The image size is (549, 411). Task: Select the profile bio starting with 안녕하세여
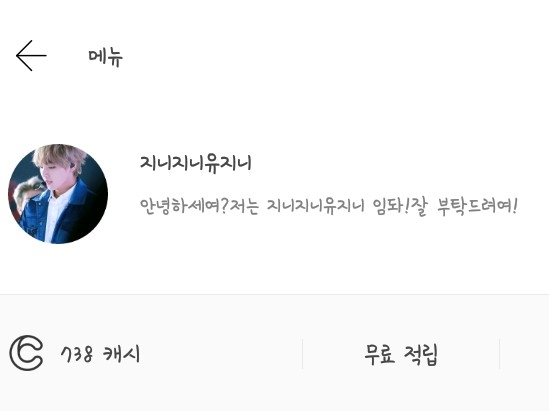tap(328, 206)
